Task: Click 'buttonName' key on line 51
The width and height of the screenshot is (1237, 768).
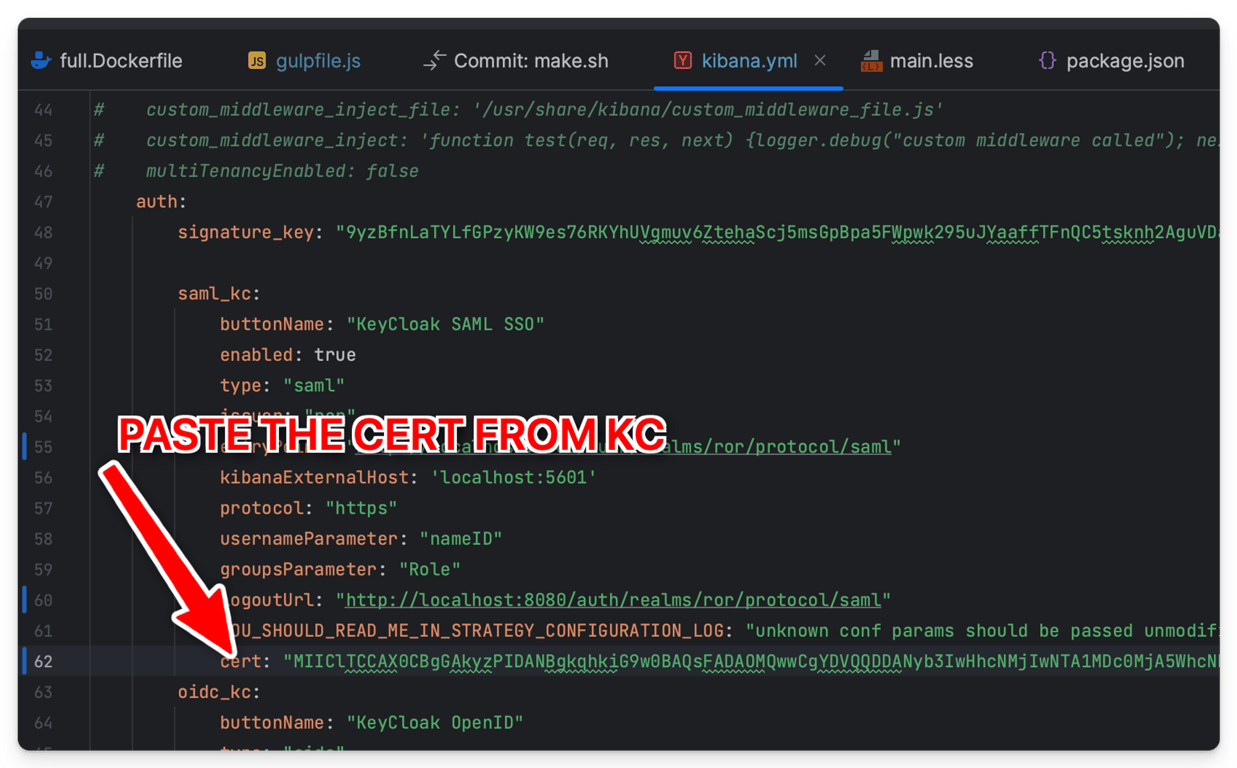Action: click(x=272, y=324)
